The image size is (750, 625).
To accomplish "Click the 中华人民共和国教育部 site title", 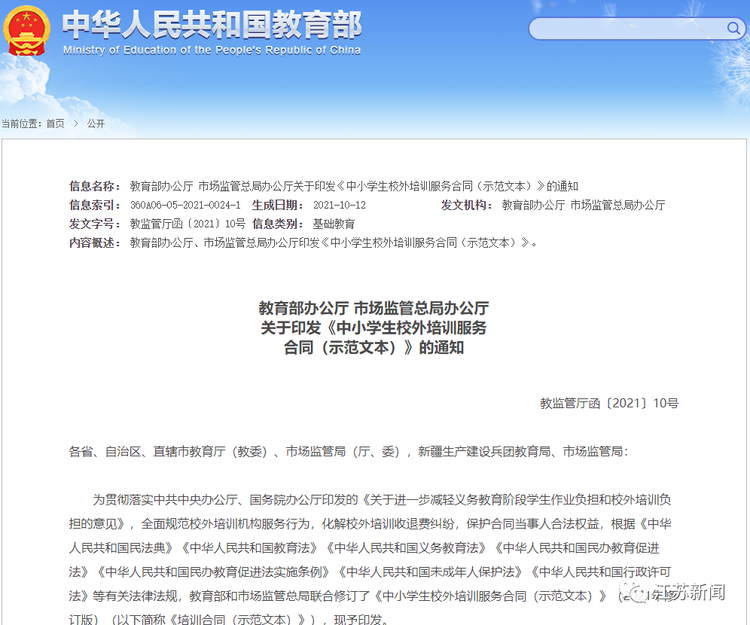I will [212, 25].
